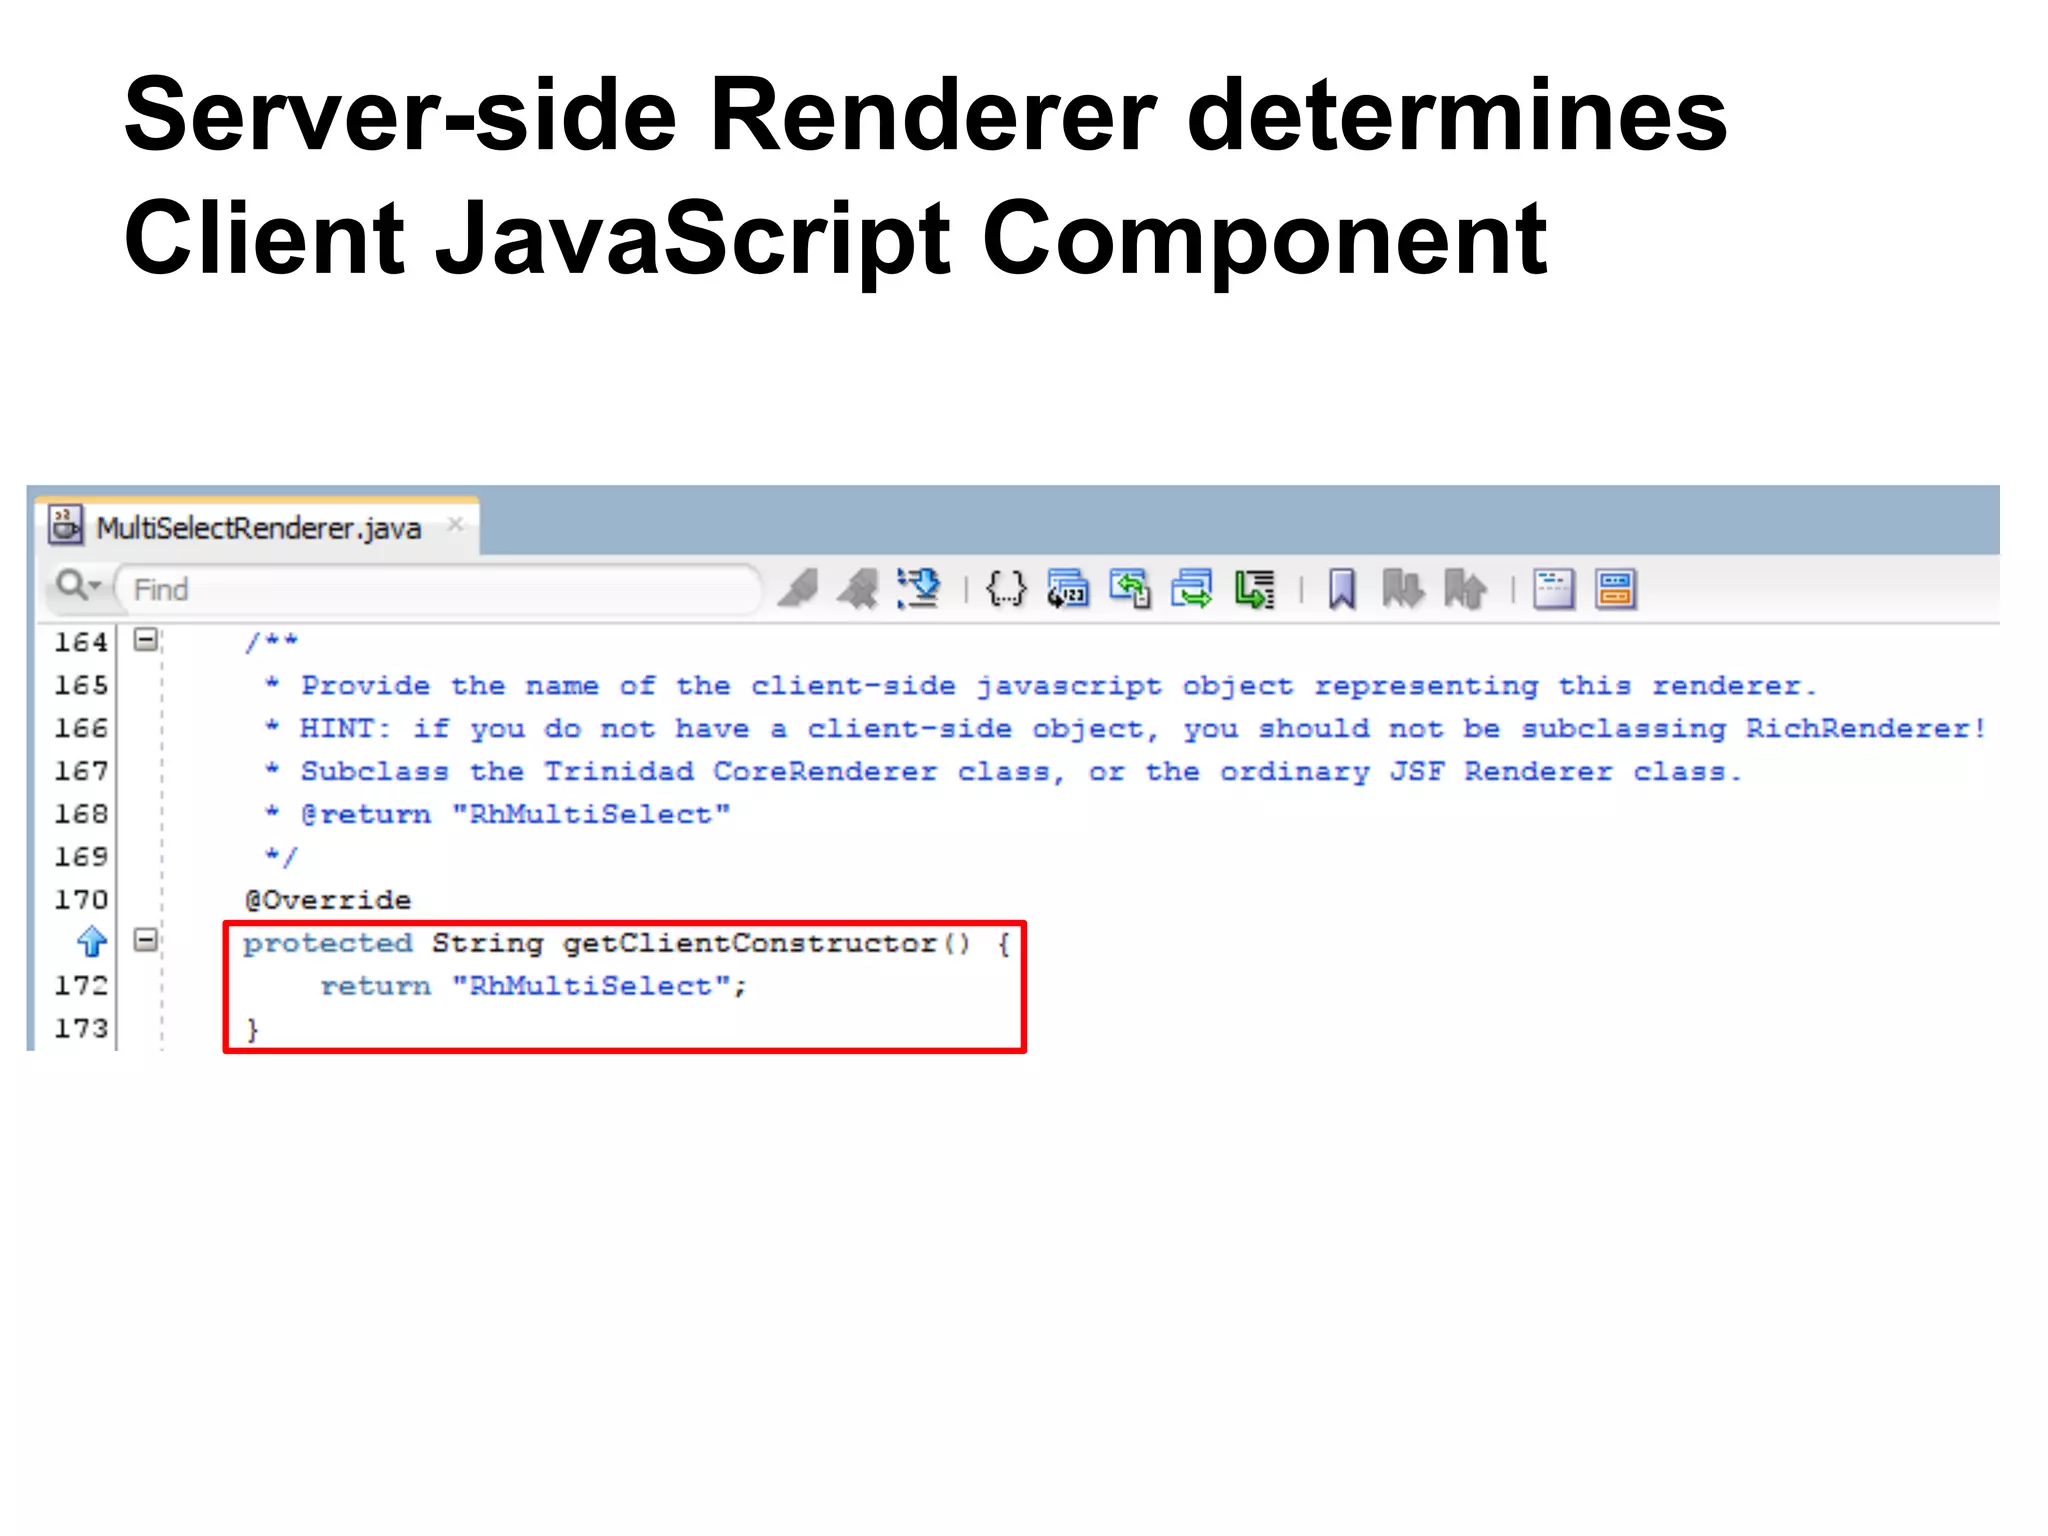This screenshot has height=1536, width=2048.
Task: Click the return "RhMultiSelect"; statement
Action: tap(533, 986)
